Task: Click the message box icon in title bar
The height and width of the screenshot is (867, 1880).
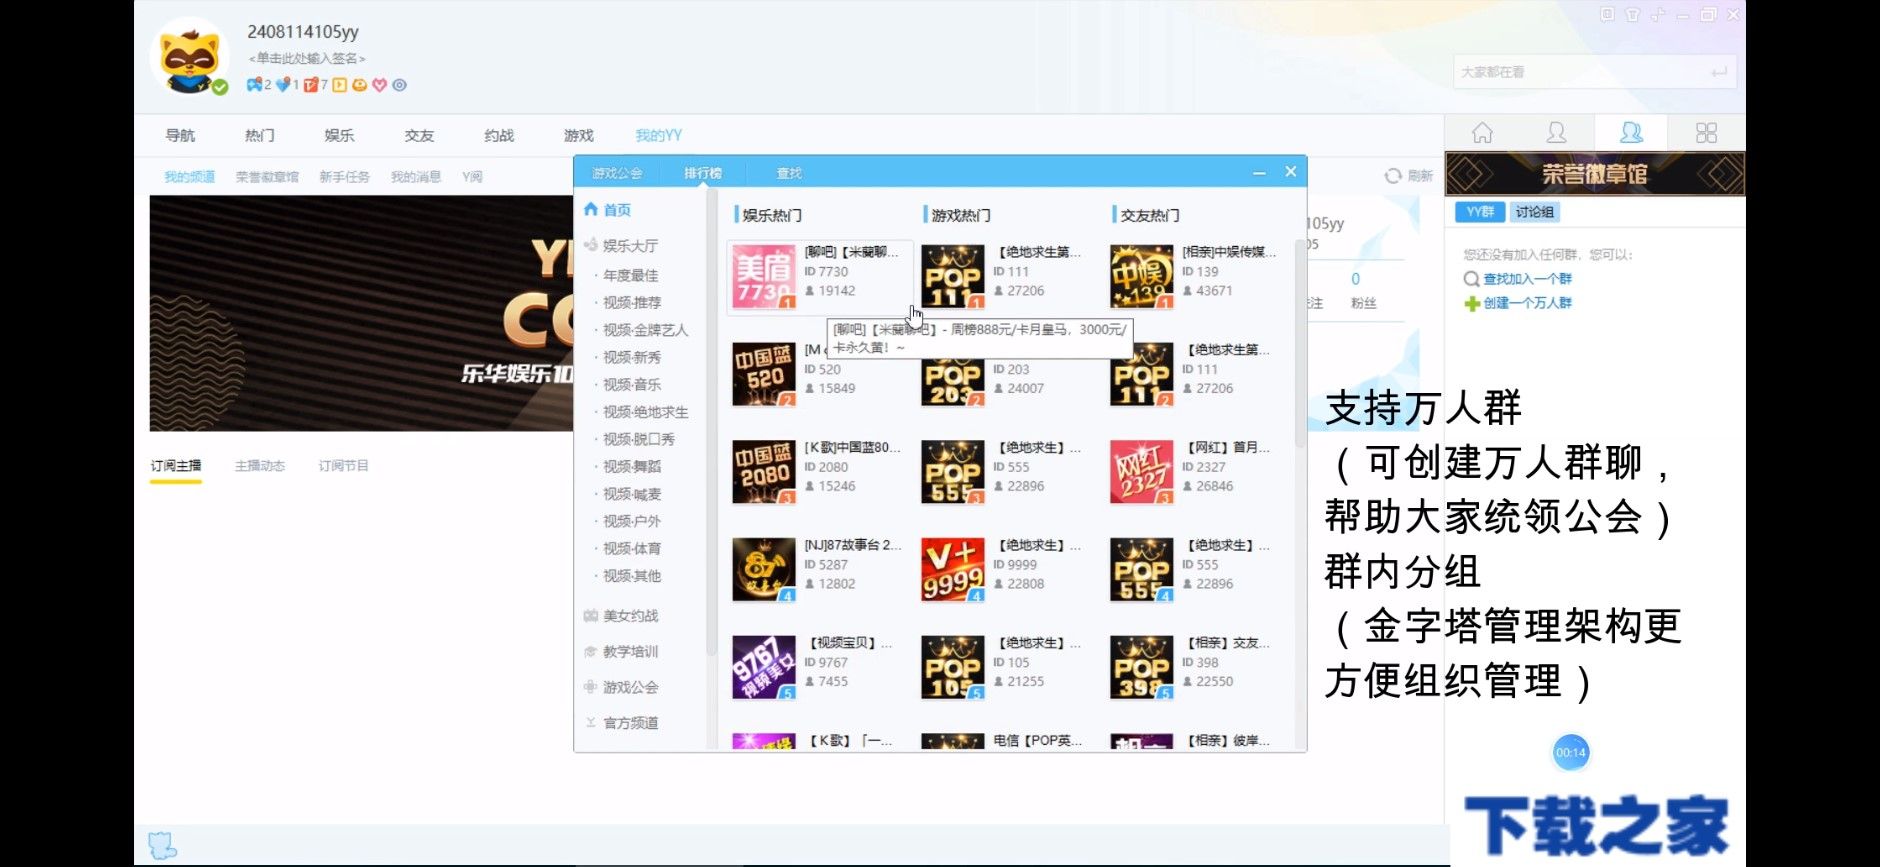Action: point(1607,15)
